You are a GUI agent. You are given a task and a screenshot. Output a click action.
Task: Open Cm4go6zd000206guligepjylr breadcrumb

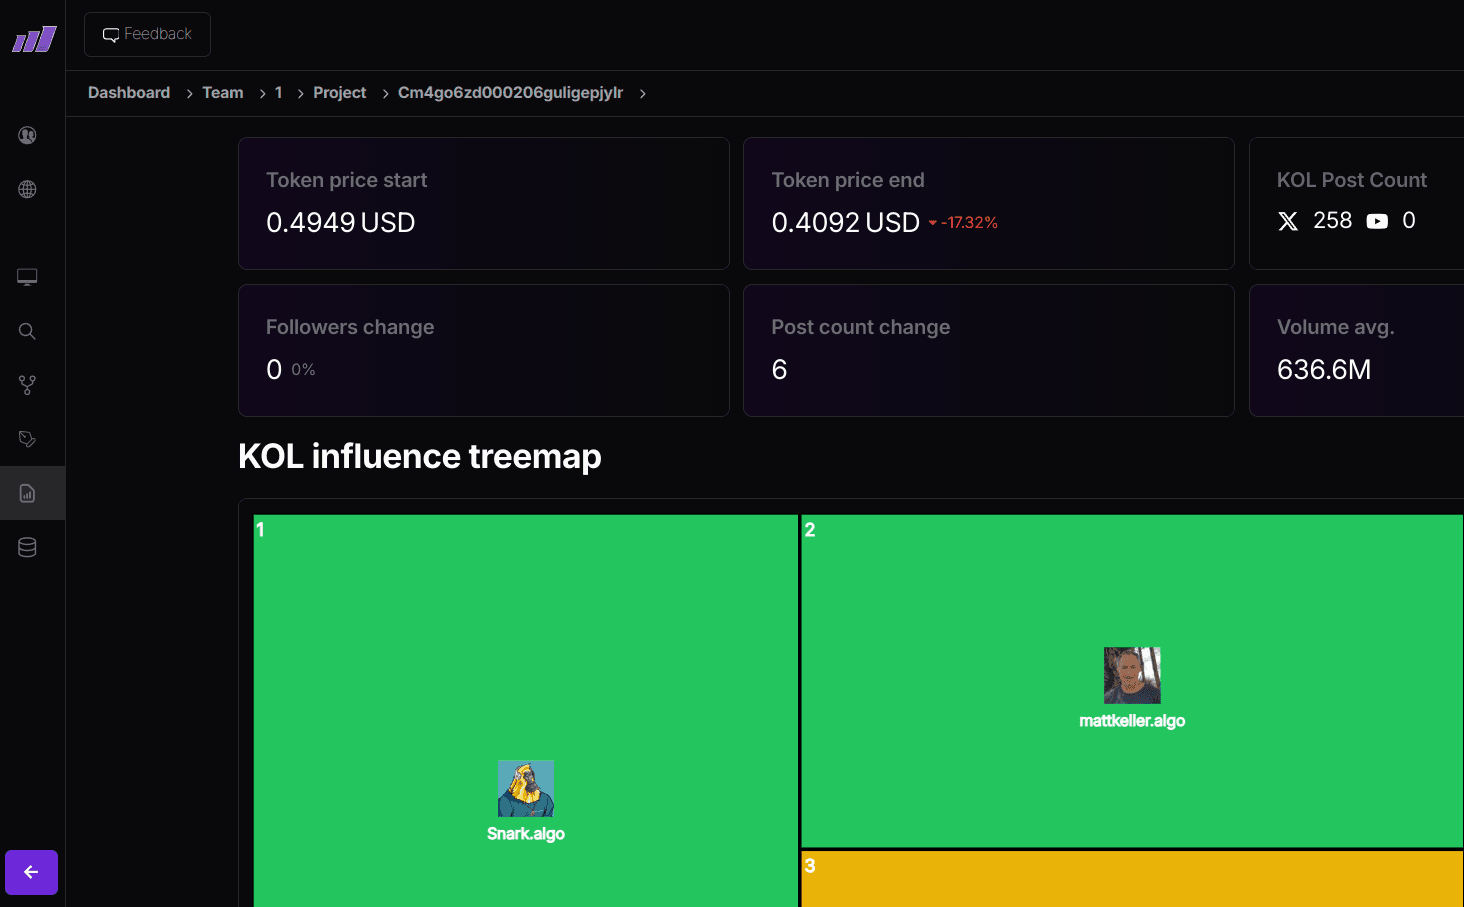(x=510, y=92)
